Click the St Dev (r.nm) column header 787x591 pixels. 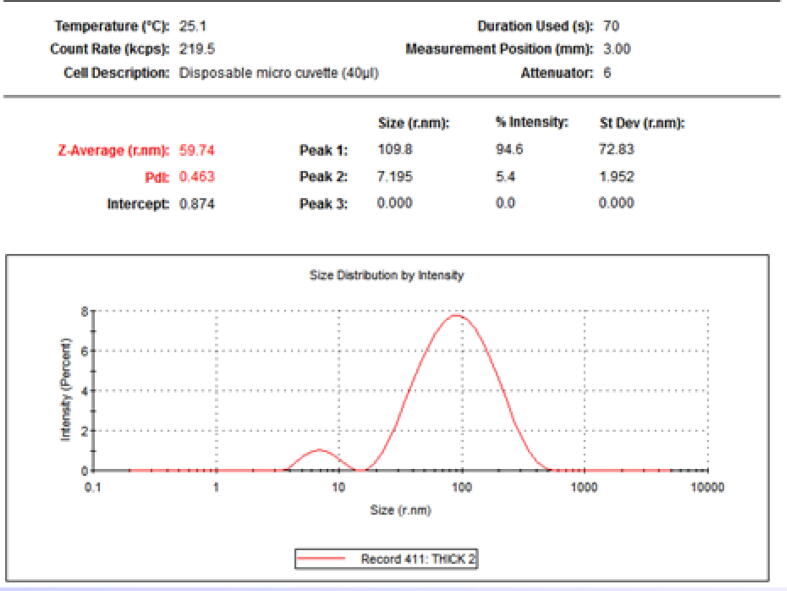click(x=640, y=124)
